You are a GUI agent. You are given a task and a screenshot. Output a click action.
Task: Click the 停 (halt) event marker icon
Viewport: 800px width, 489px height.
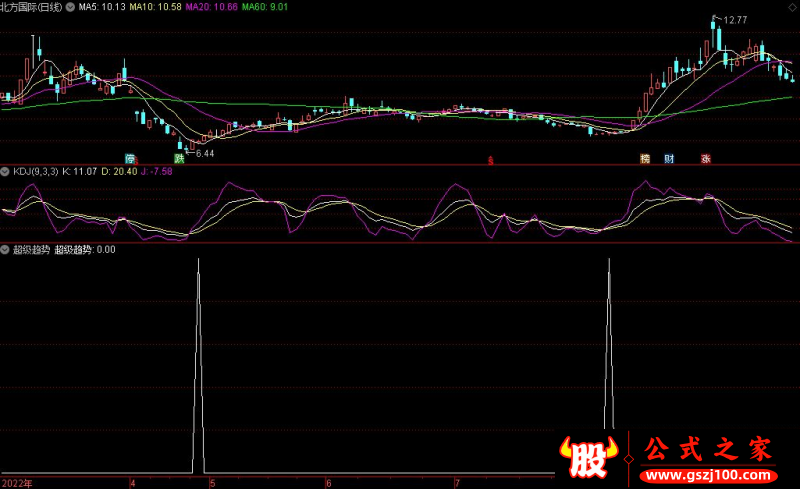tap(129, 159)
